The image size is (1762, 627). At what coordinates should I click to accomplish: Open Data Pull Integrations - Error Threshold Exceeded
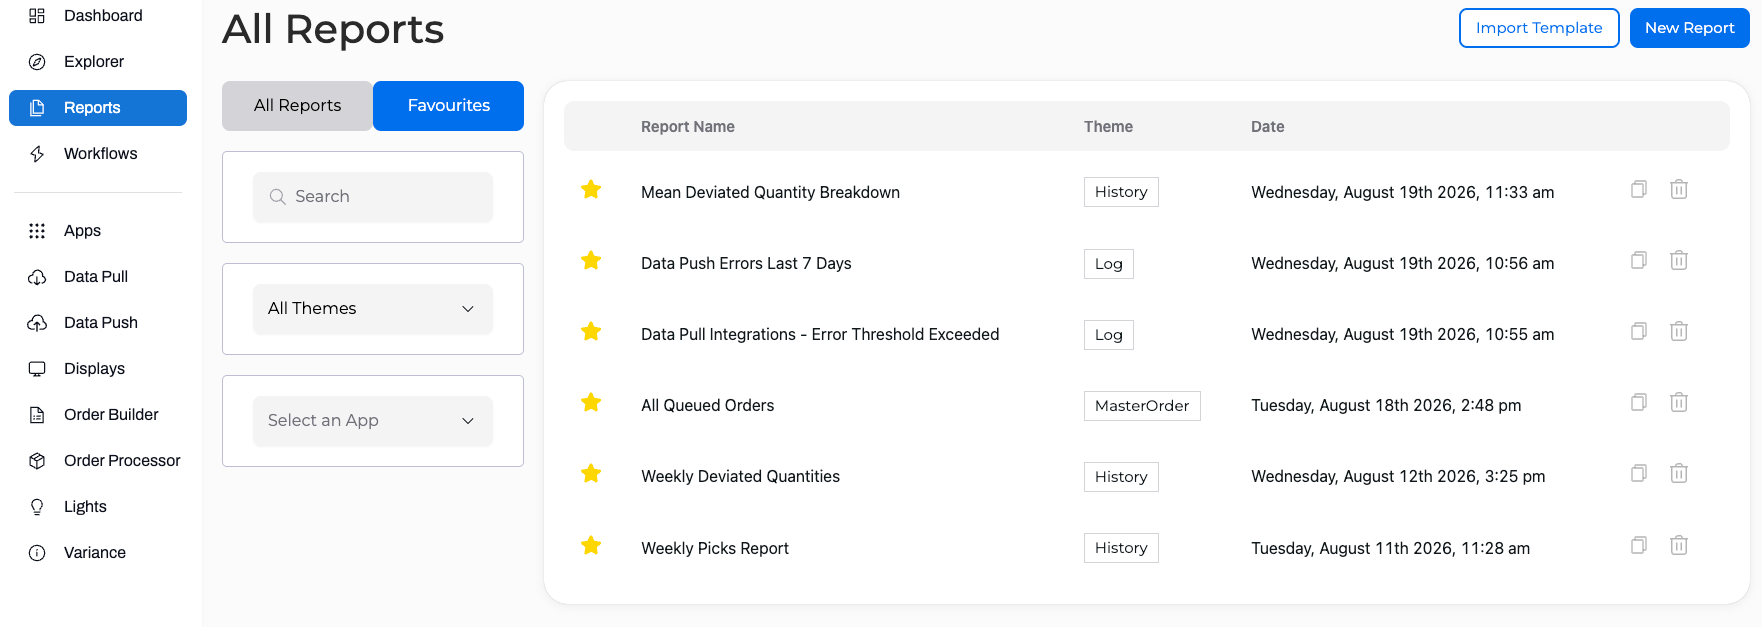(820, 335)
